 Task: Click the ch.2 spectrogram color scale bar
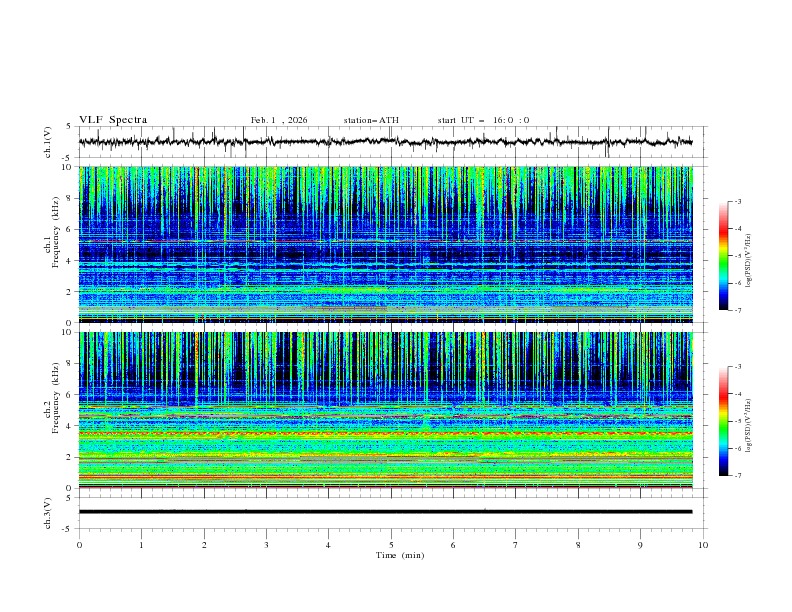tap(723, 422)
